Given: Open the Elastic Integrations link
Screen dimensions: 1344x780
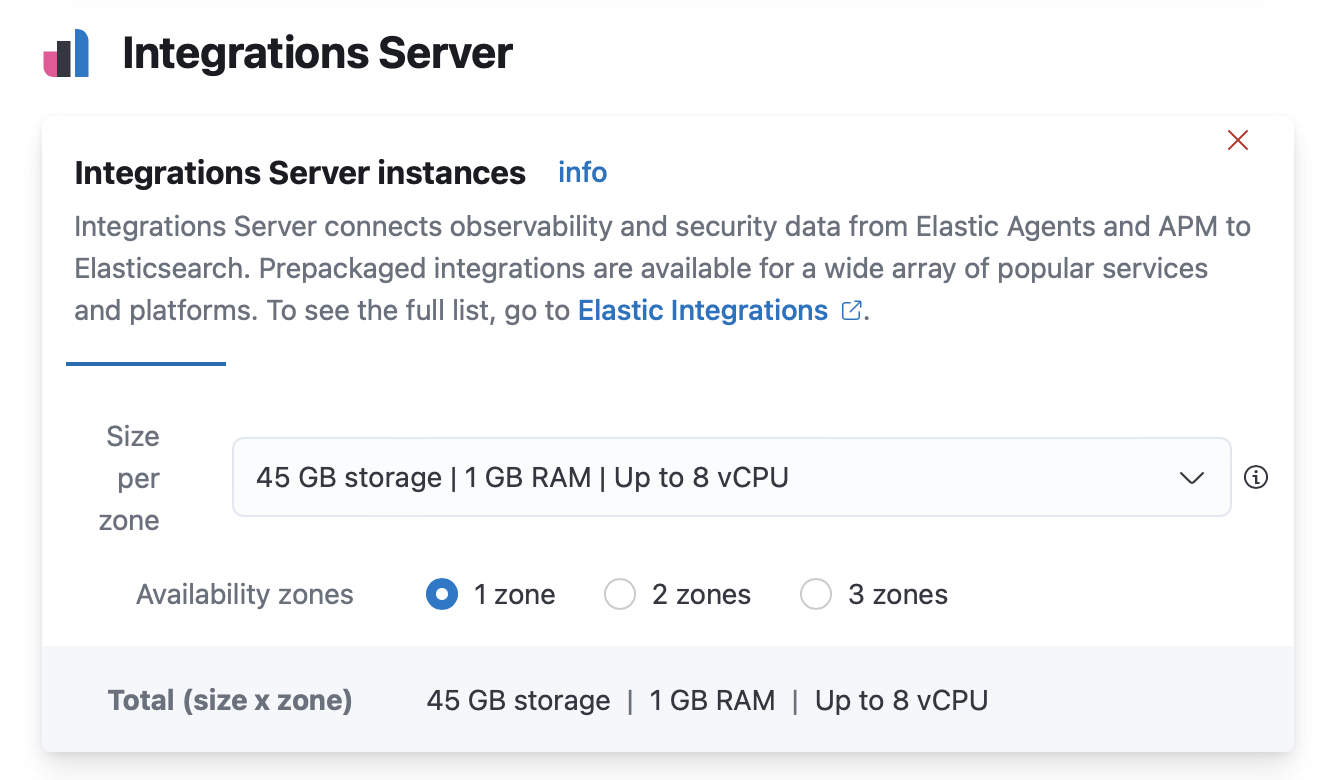Looking at the screenshot, I should (x=701, y=310).
